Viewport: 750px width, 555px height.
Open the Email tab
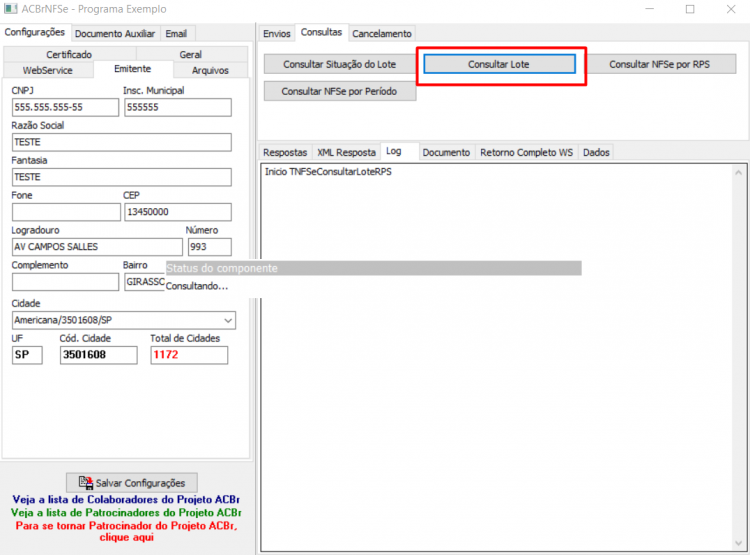[176, 33]
